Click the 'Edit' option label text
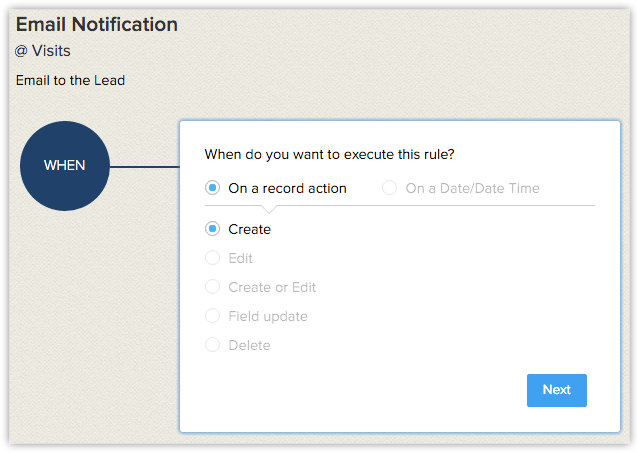Viewport: 639px width, 453px height. click(x=240, y=258)
